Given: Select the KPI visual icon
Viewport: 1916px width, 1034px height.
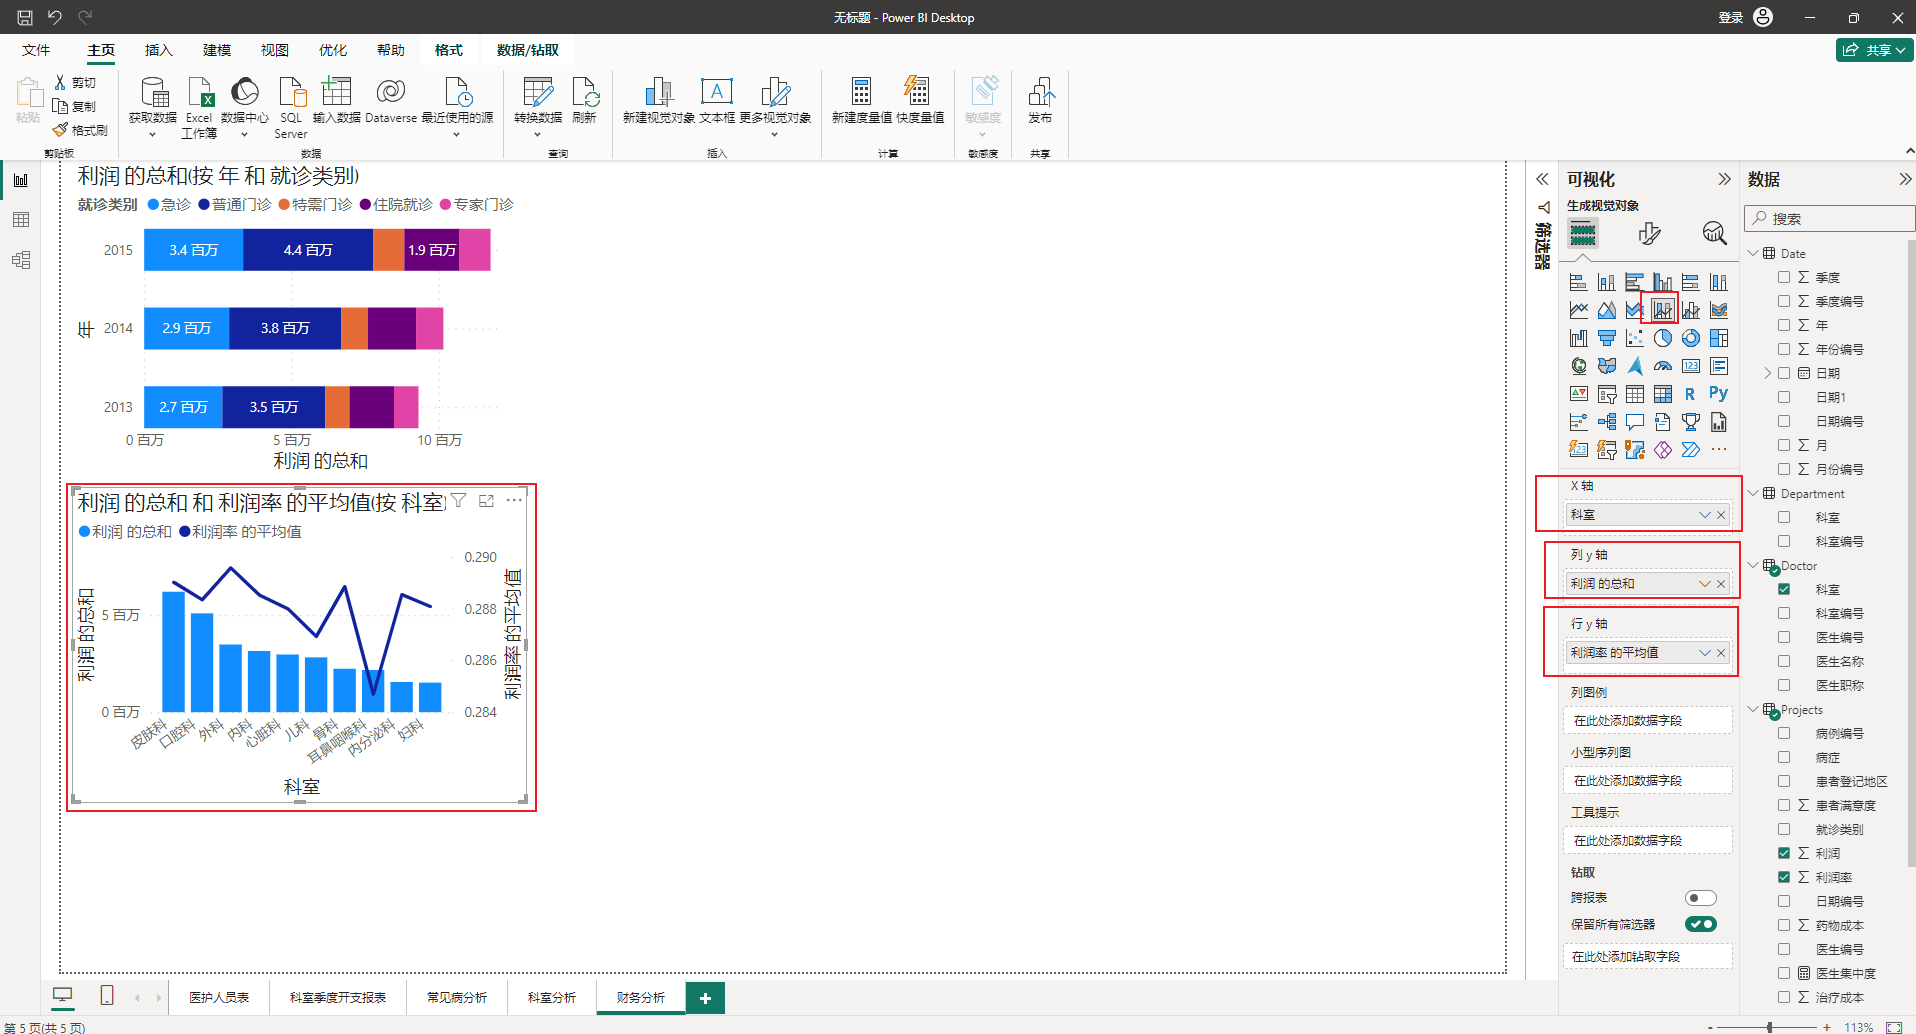Looking at the screenshot, I should (1578, 394).
